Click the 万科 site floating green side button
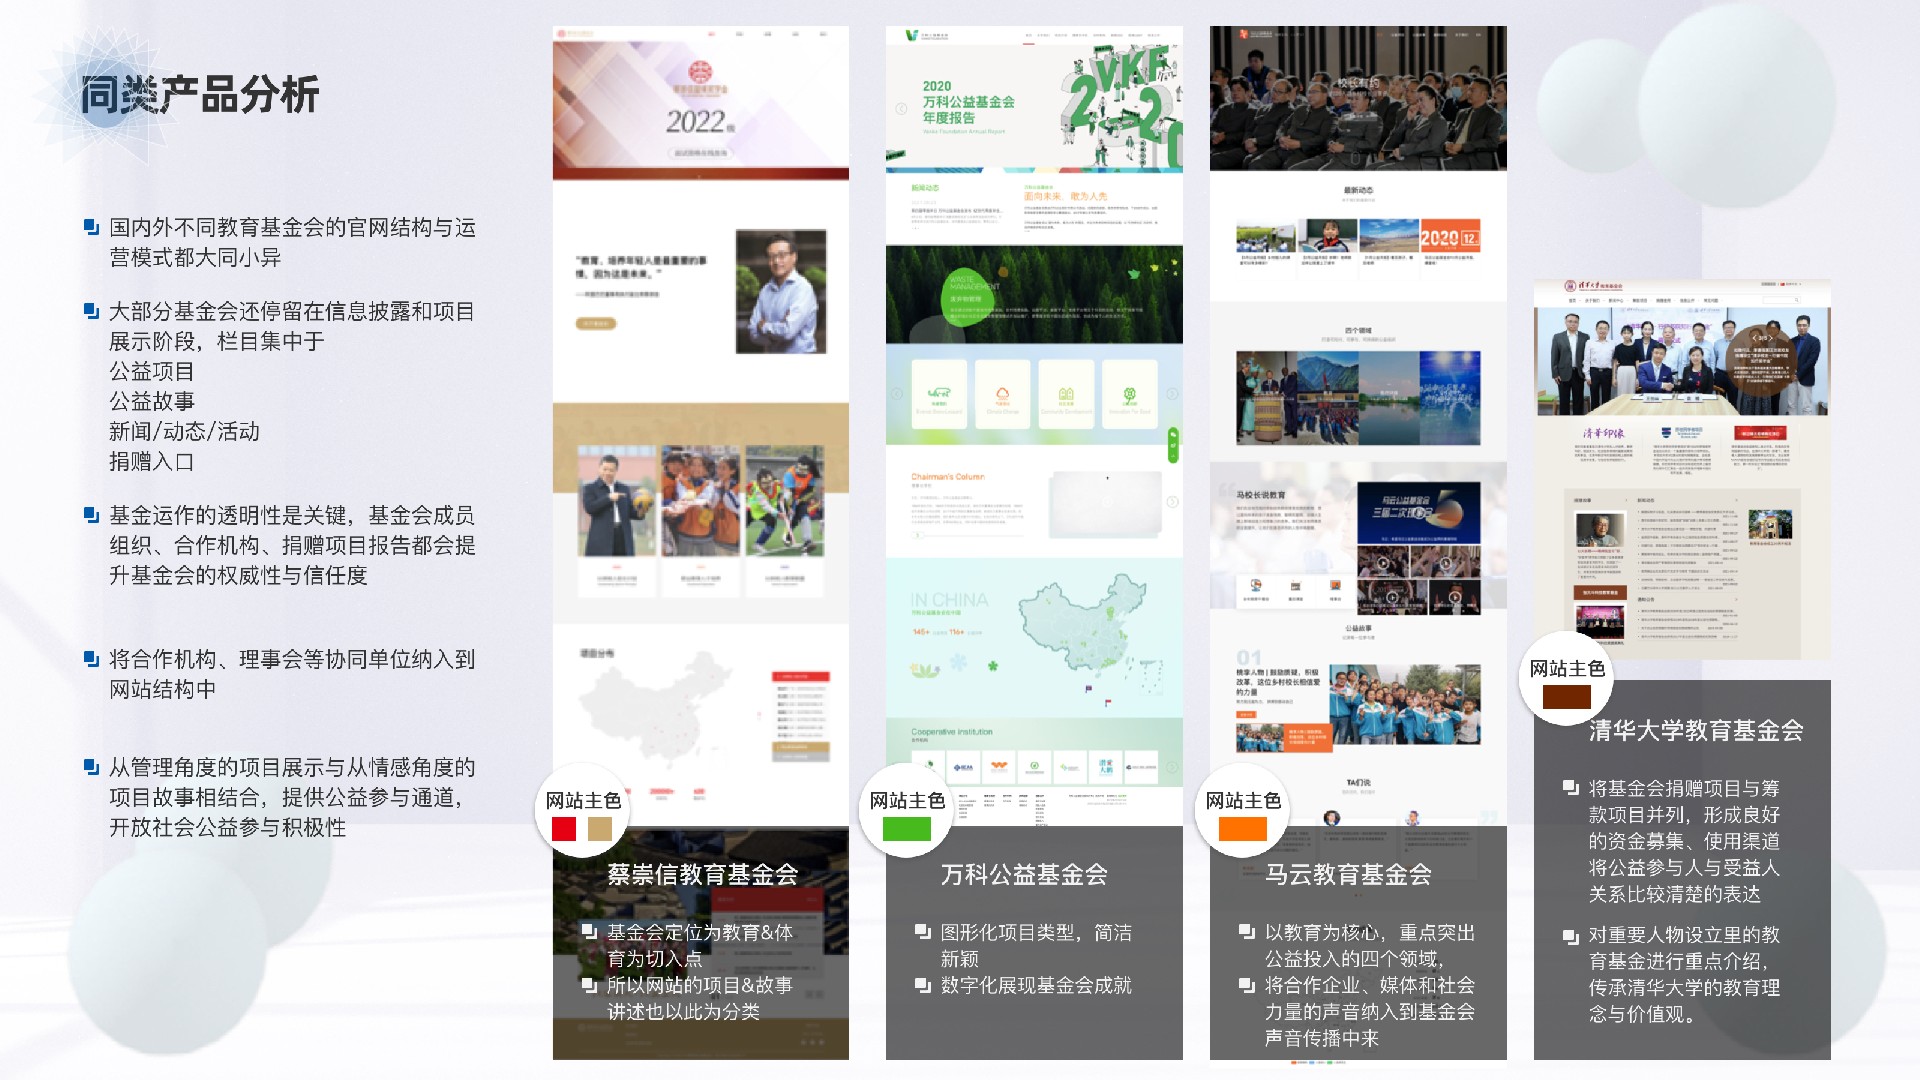 click(x=1173, y=445)
